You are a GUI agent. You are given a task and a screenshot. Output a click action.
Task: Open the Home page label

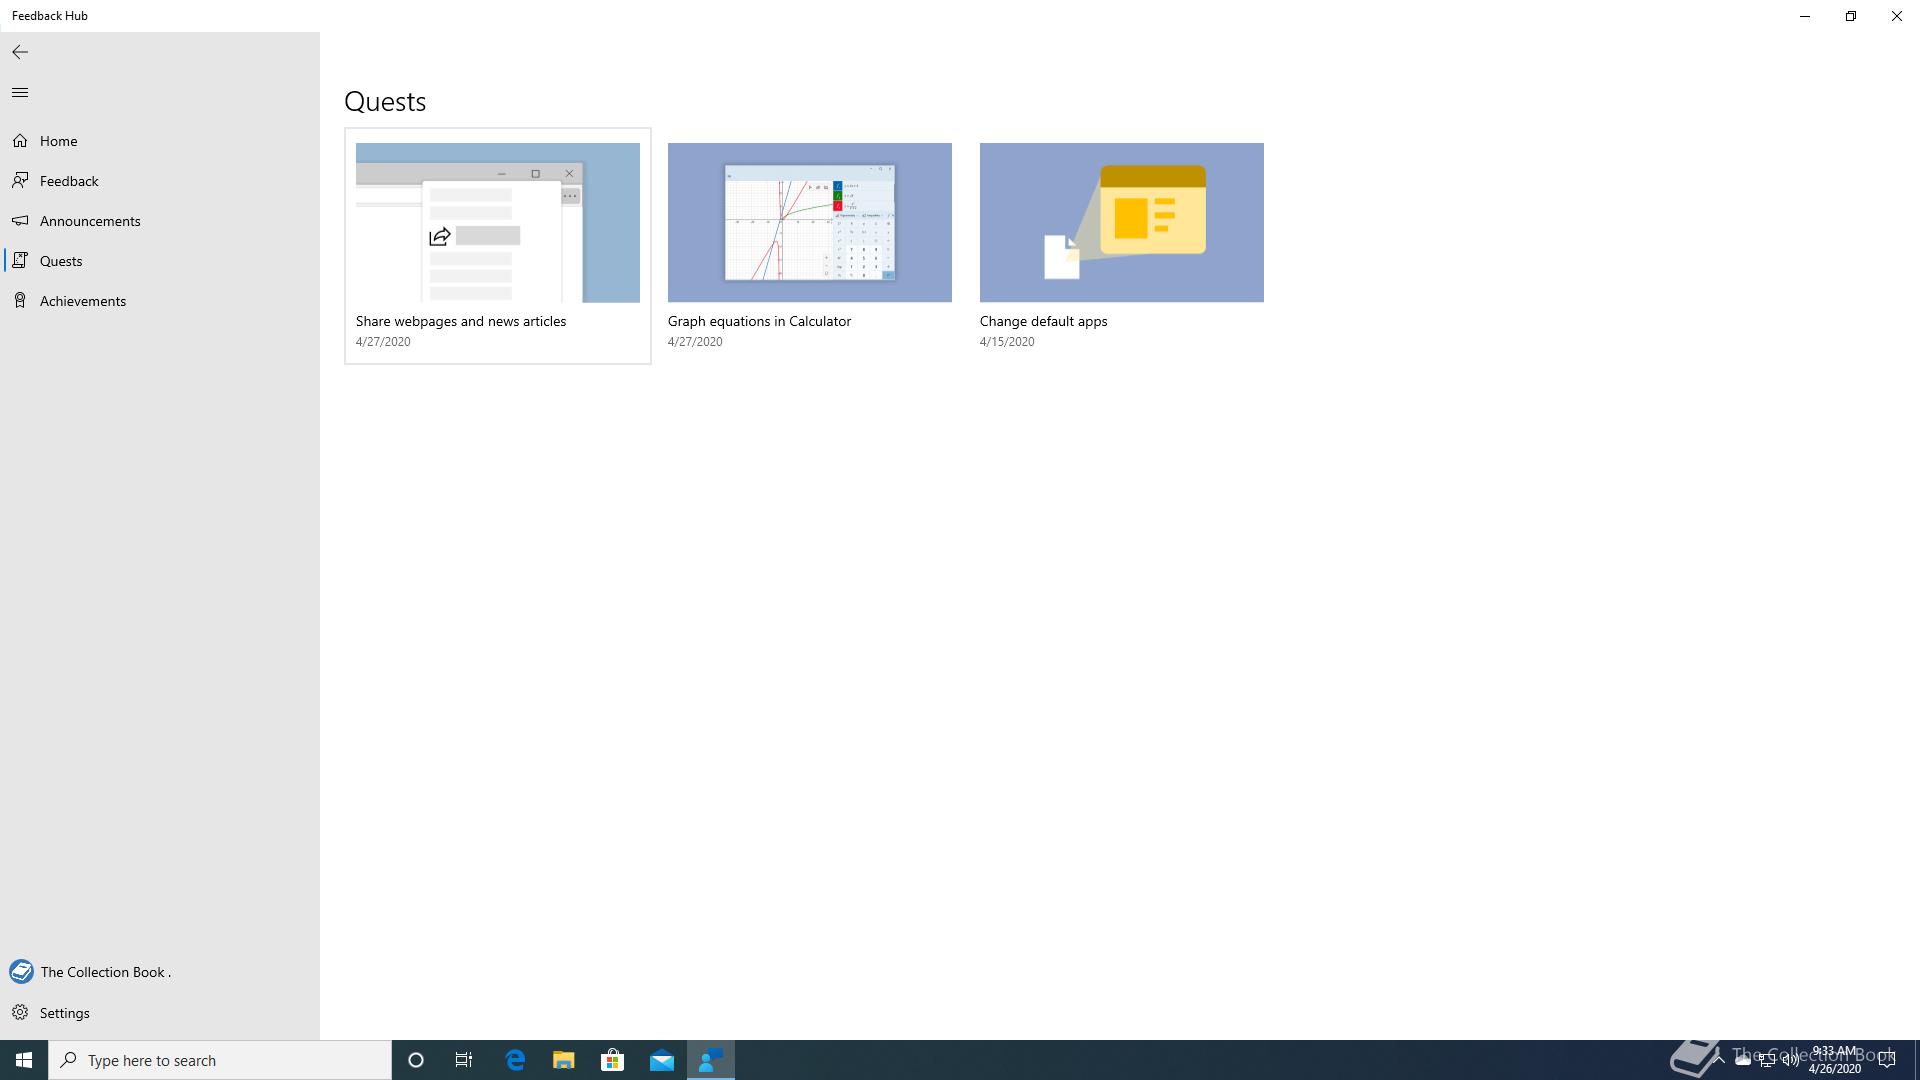58,141
